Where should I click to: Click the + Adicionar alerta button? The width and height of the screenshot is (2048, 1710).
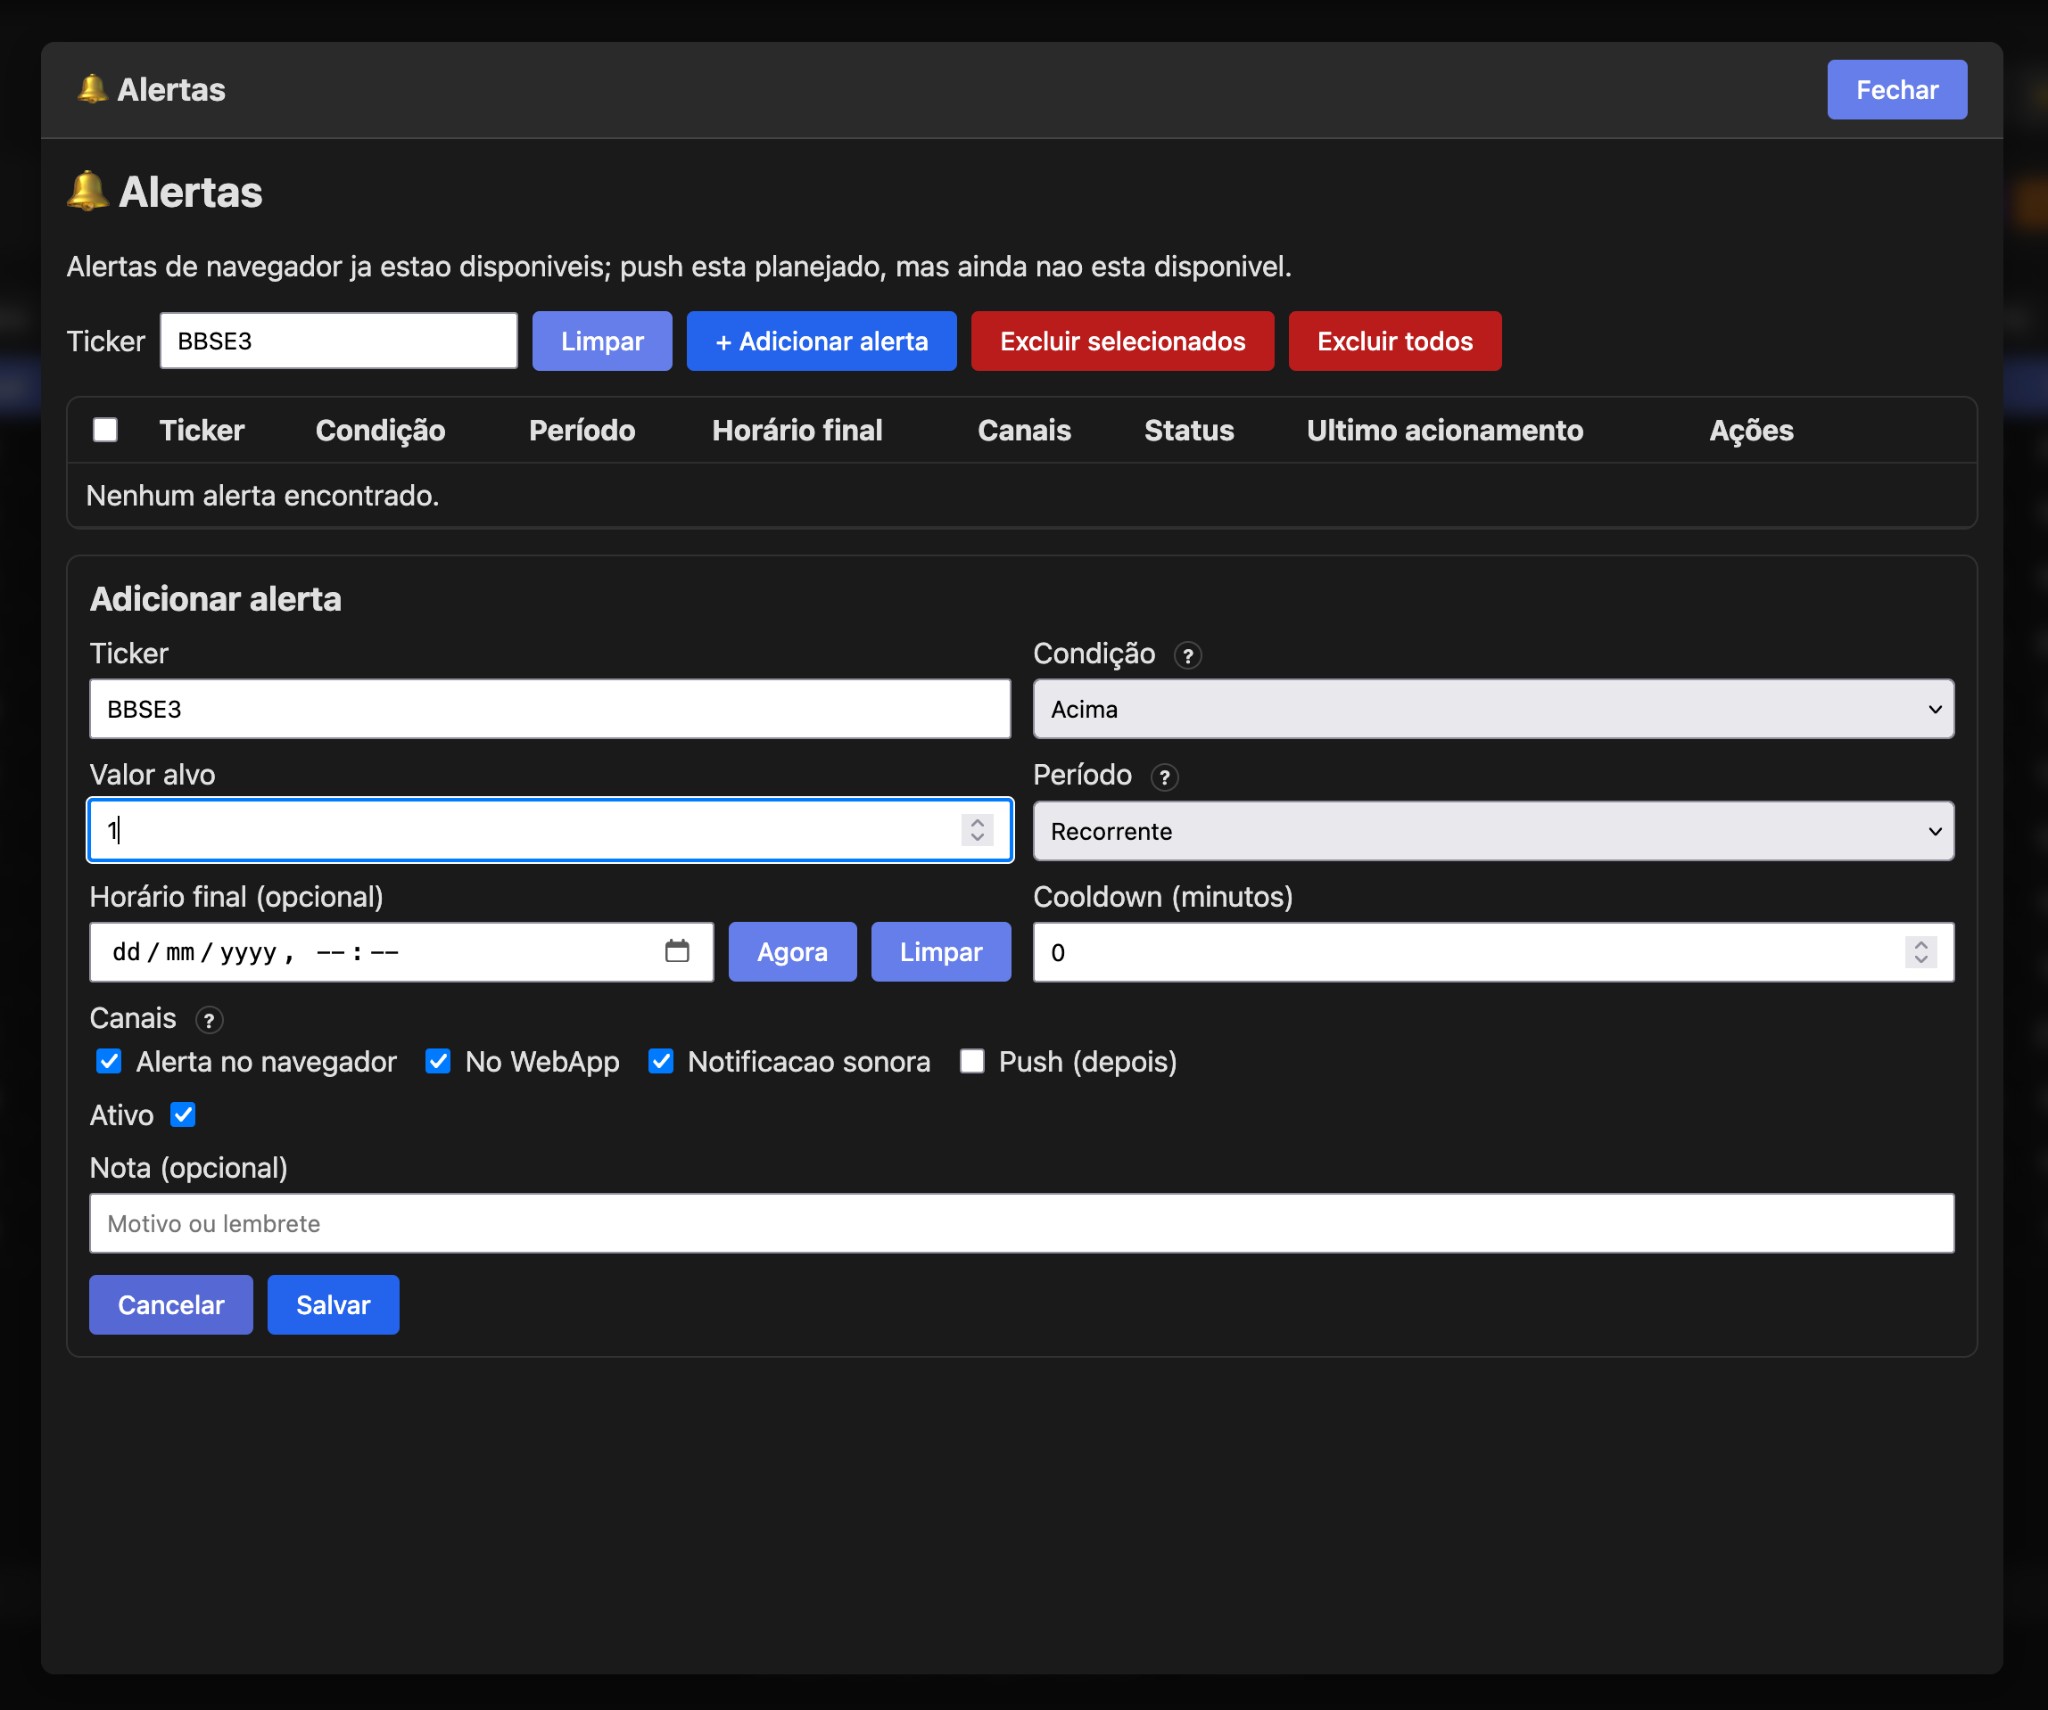pos(820,341)
